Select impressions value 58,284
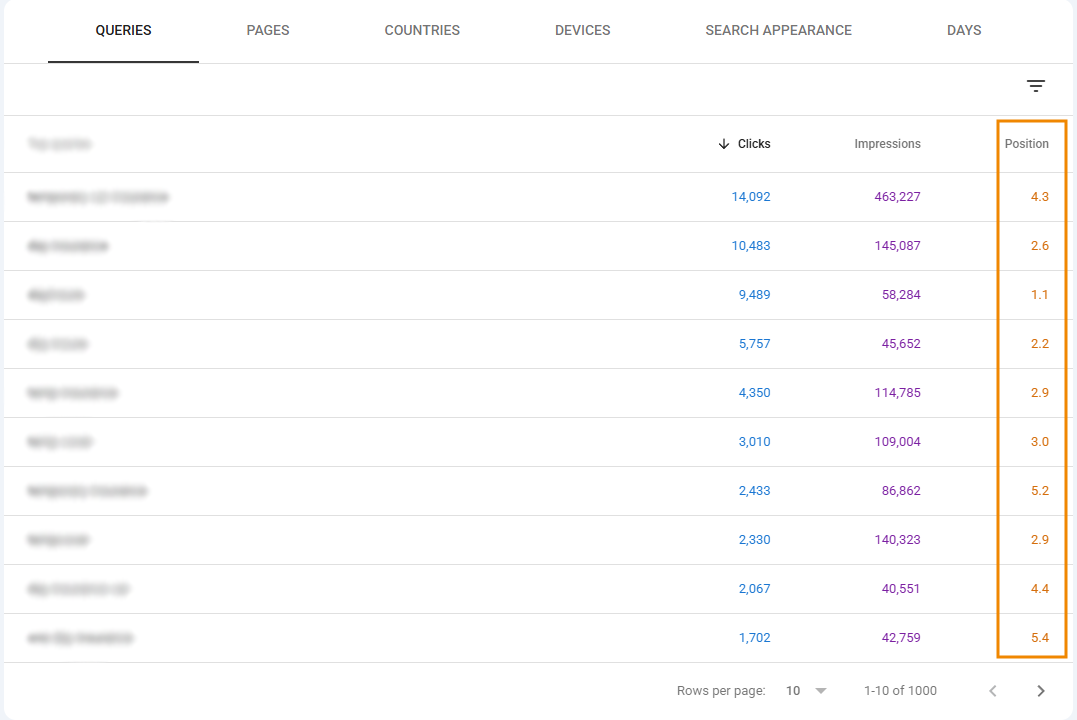Viewport: 1077px width, 720px height. (901, 295)
